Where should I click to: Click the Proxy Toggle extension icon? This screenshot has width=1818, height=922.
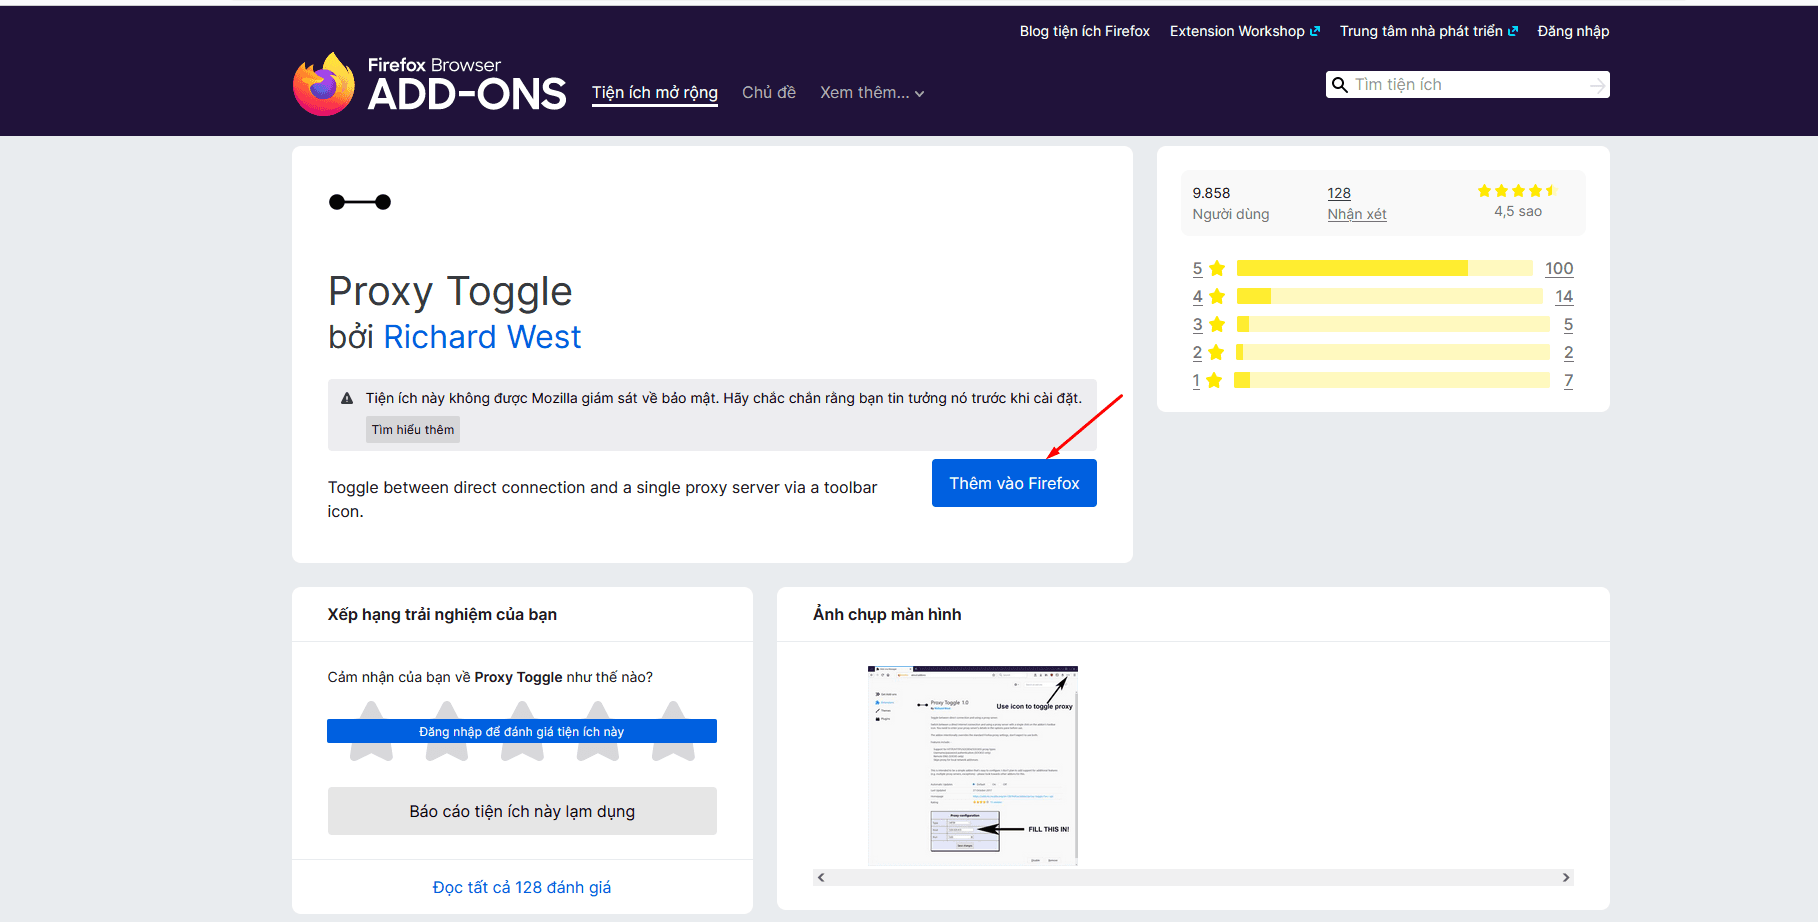[x=360, y=202]
